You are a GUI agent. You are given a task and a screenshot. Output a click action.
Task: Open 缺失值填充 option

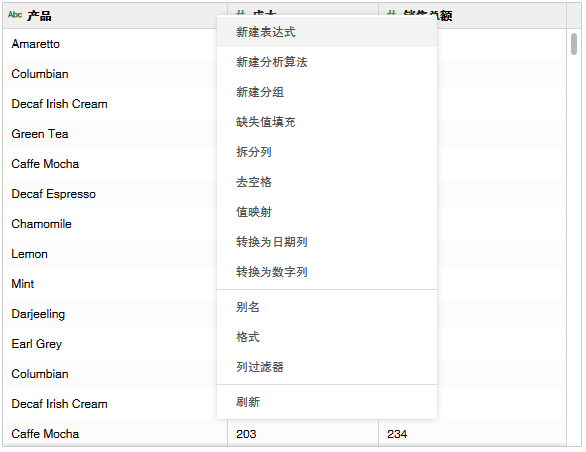[x=327, y=122]
